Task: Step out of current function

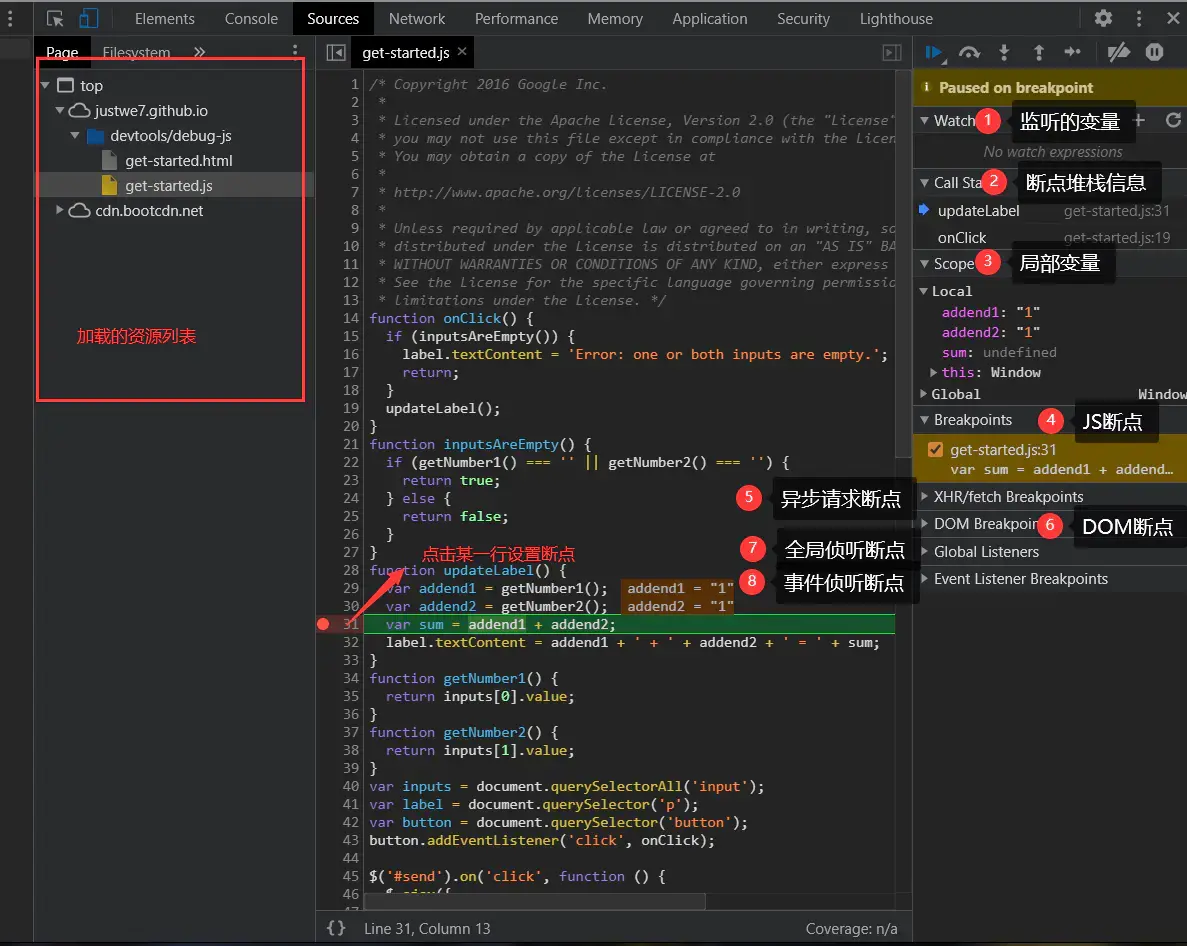Action: 1039,52
